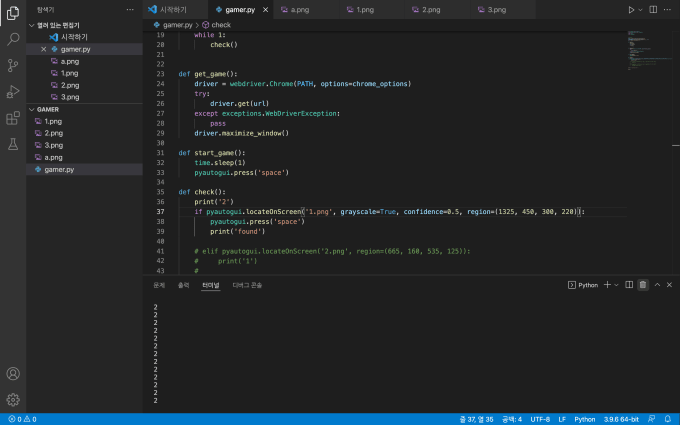
Task: Open a.png in GAMER folder
Action: [85, 157]
